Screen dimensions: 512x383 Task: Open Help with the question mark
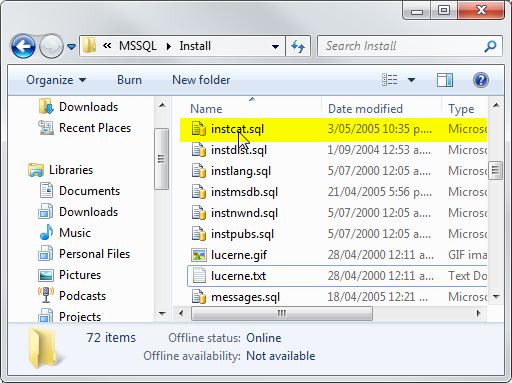tap(481, 80)
